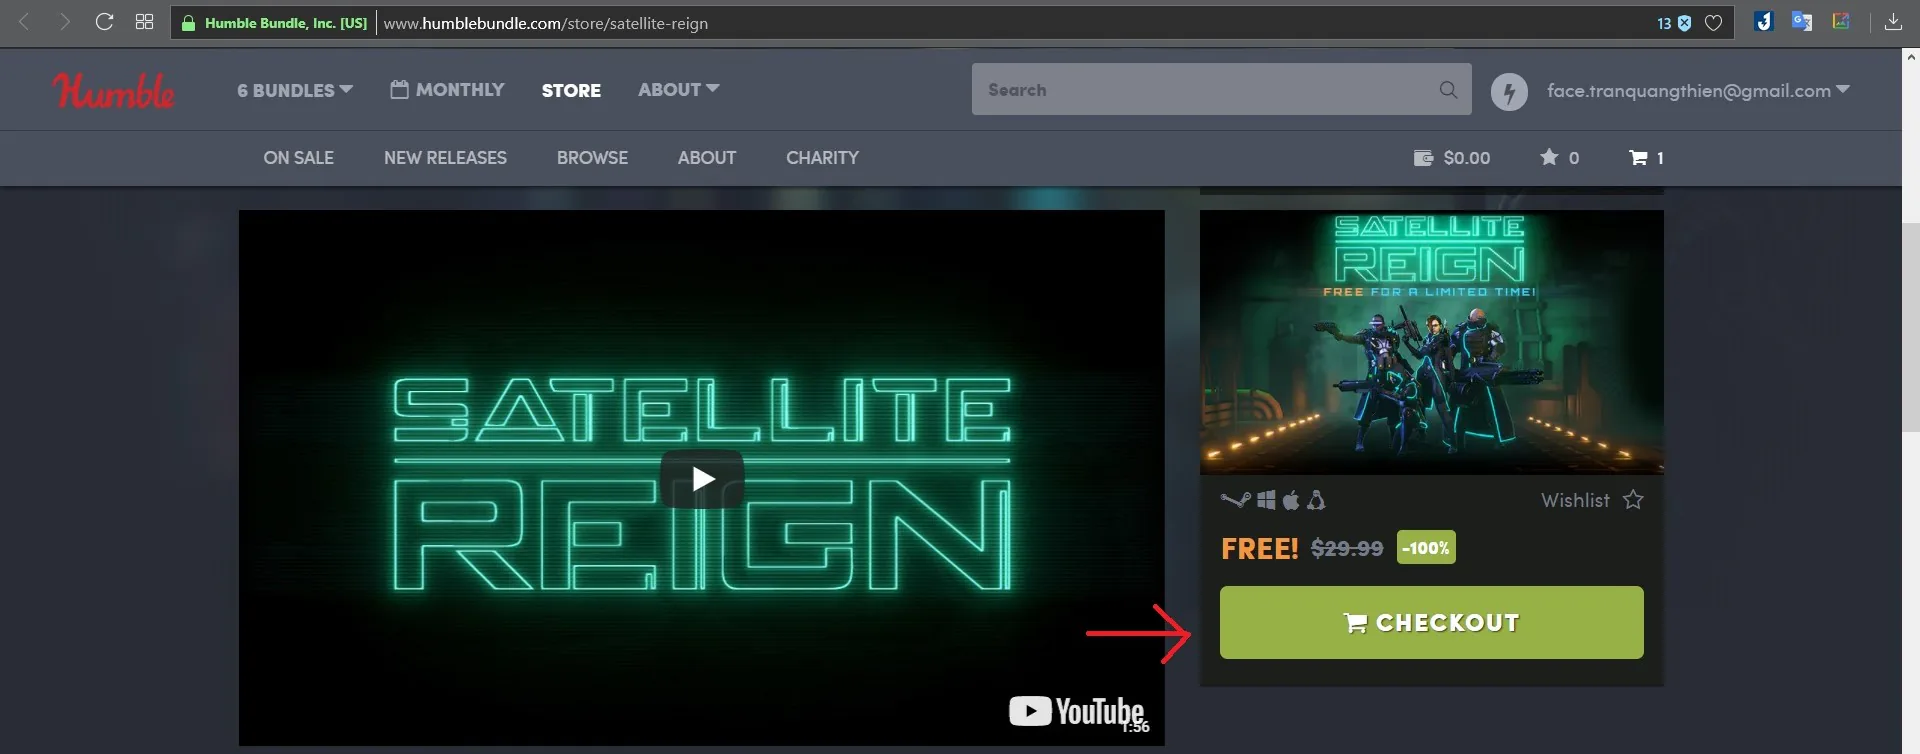Screen dimensions: 1920x754
Task: Click scrollbar up arrow
Action: click(x=1910, y=57)
